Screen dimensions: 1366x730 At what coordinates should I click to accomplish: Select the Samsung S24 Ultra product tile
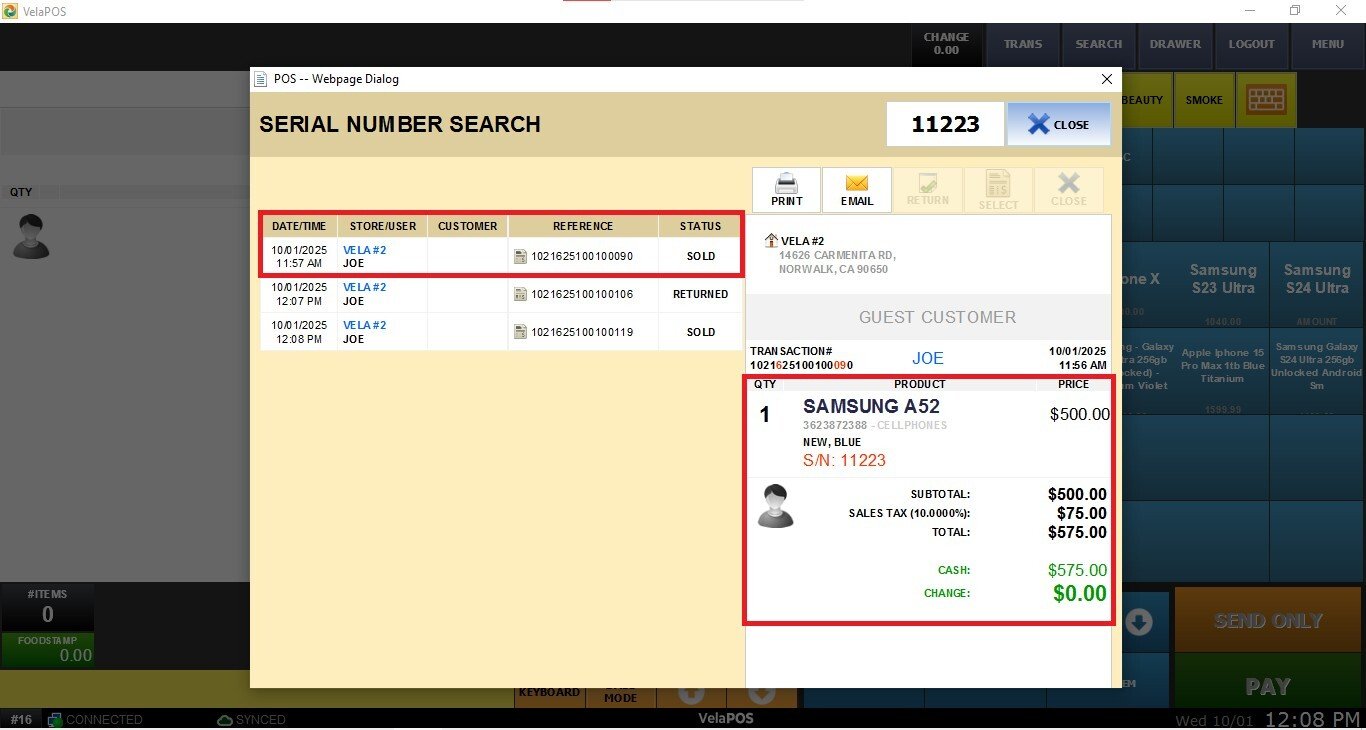[1316, 279]
